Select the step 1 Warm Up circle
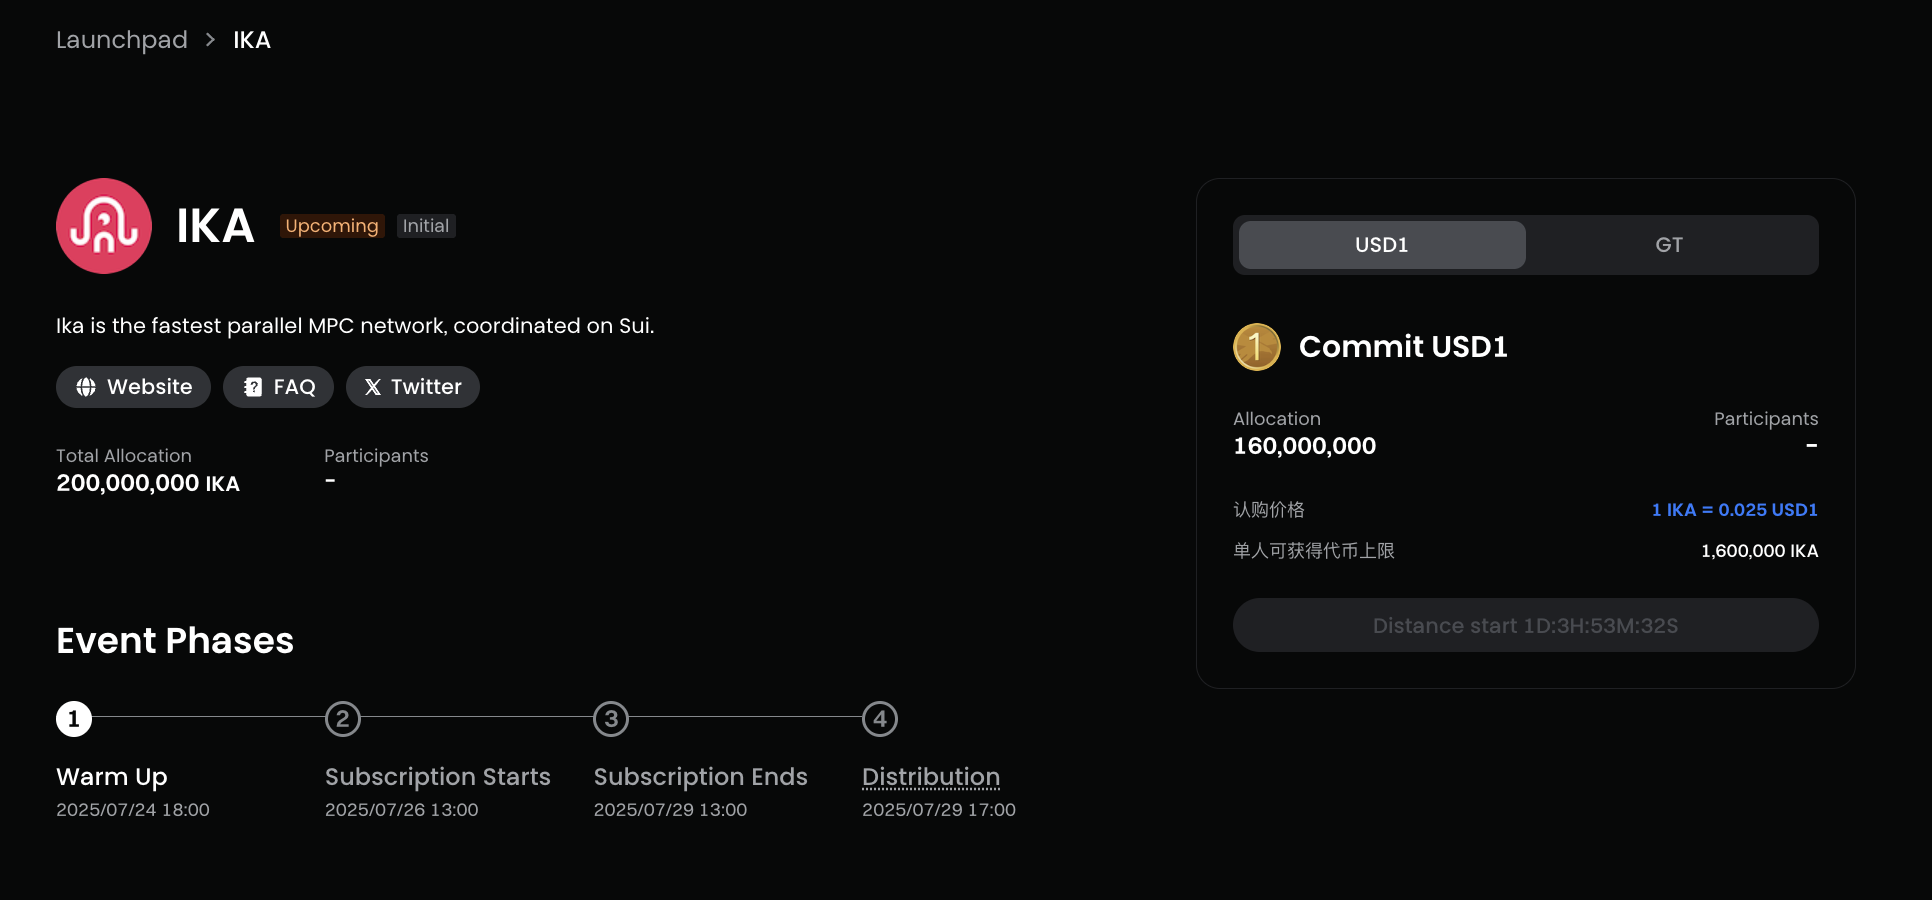Image resolution: width=1932 pixels, height=900 pixels. click(x=74, y=719)
